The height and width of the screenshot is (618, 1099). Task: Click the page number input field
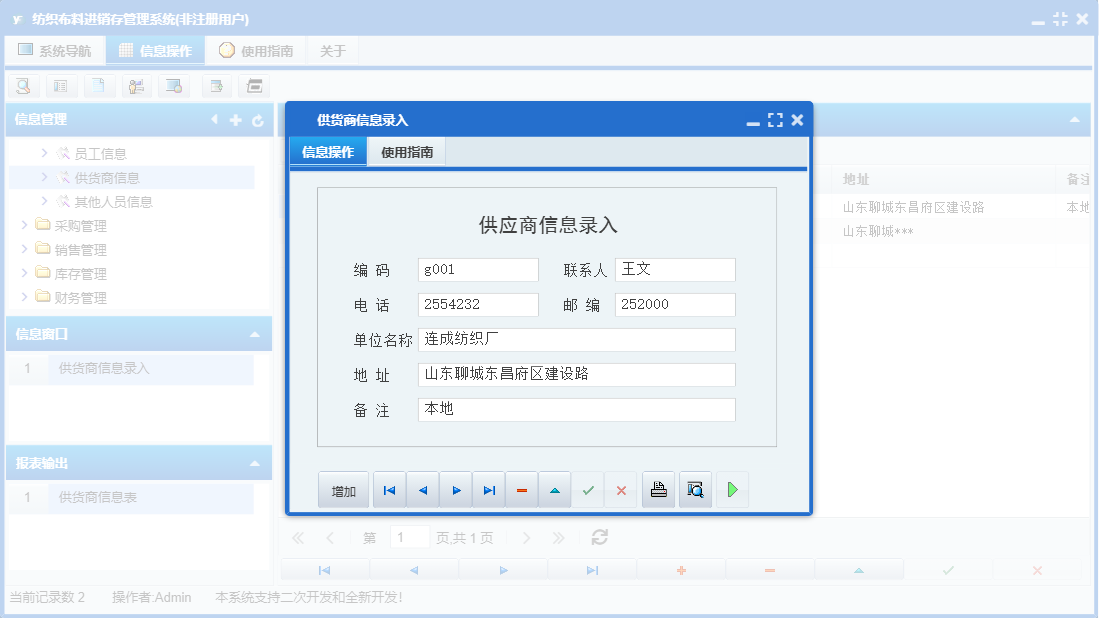409,537
